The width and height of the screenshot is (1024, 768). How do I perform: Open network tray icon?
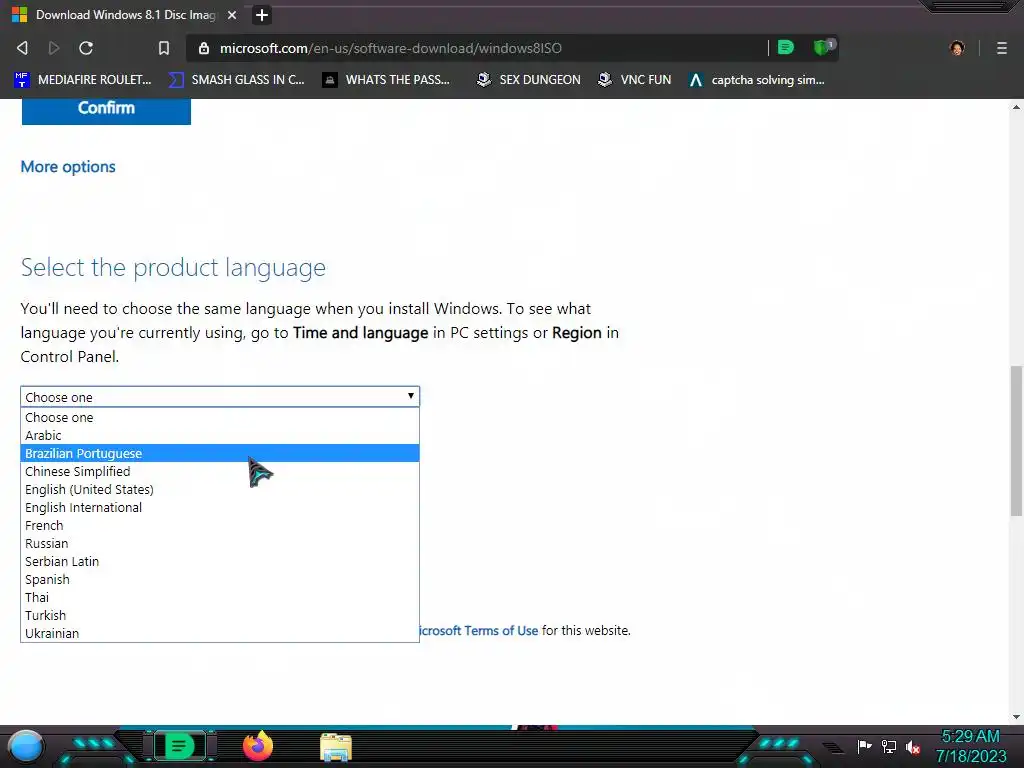(x=889, y=746)
